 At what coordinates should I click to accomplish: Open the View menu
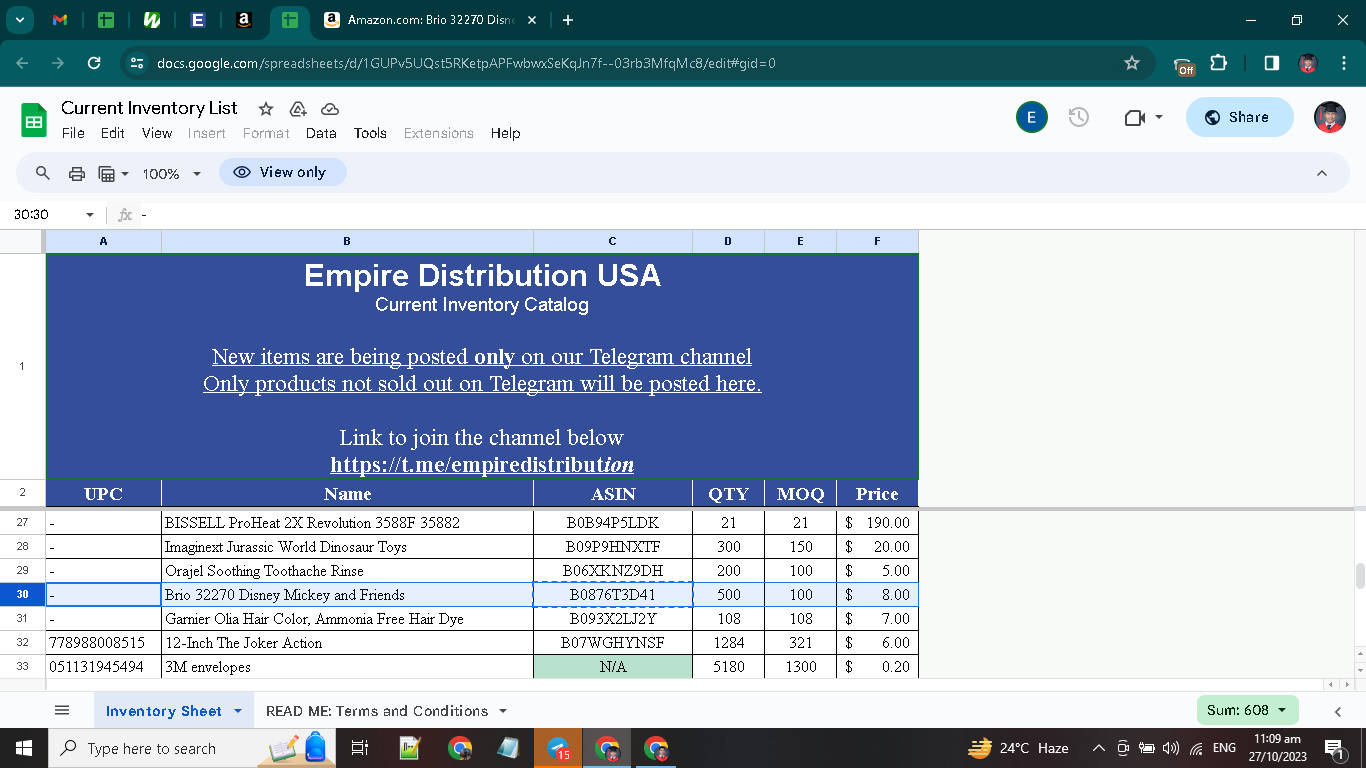157,133
